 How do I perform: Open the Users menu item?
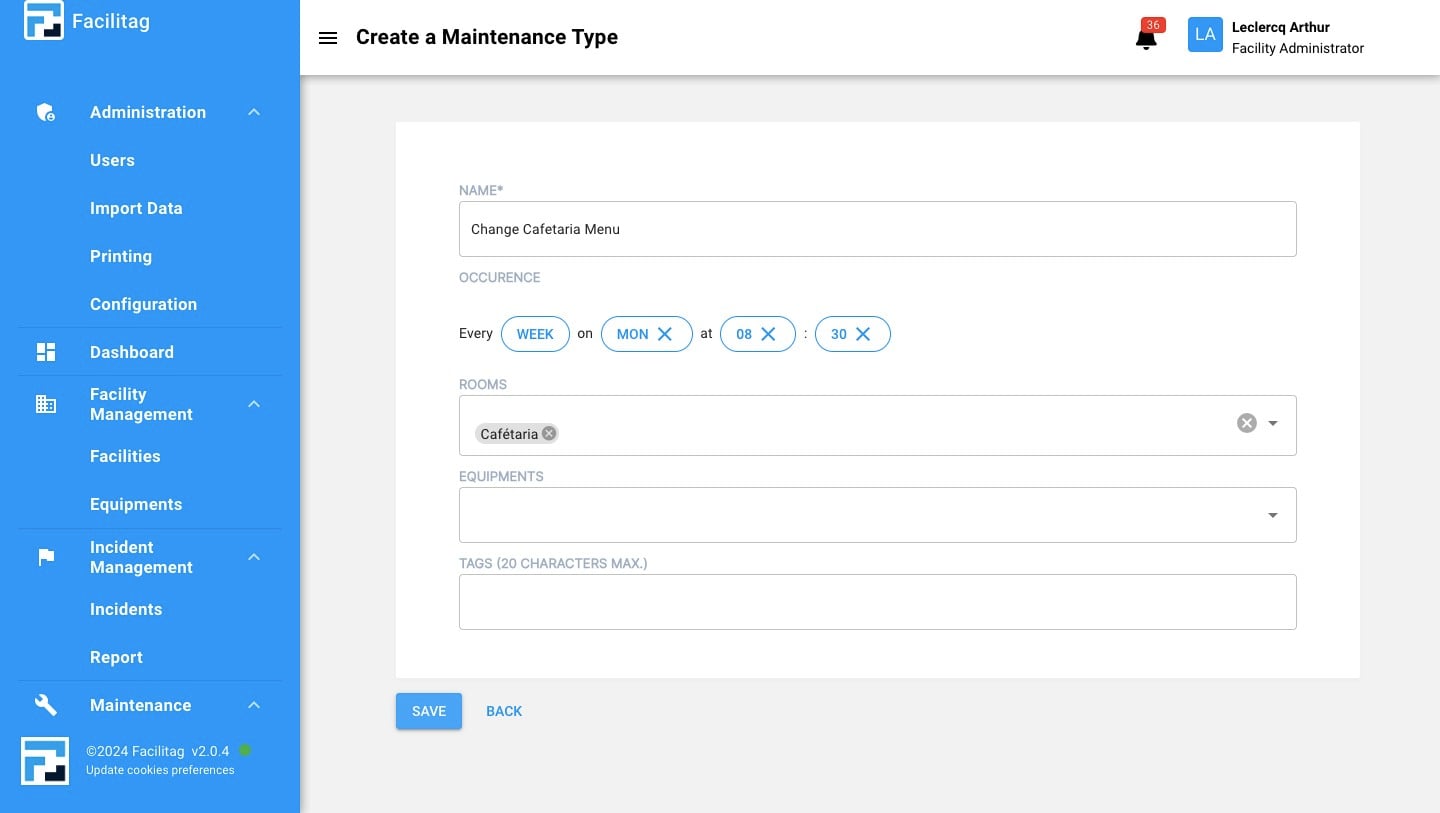(112, 160)
